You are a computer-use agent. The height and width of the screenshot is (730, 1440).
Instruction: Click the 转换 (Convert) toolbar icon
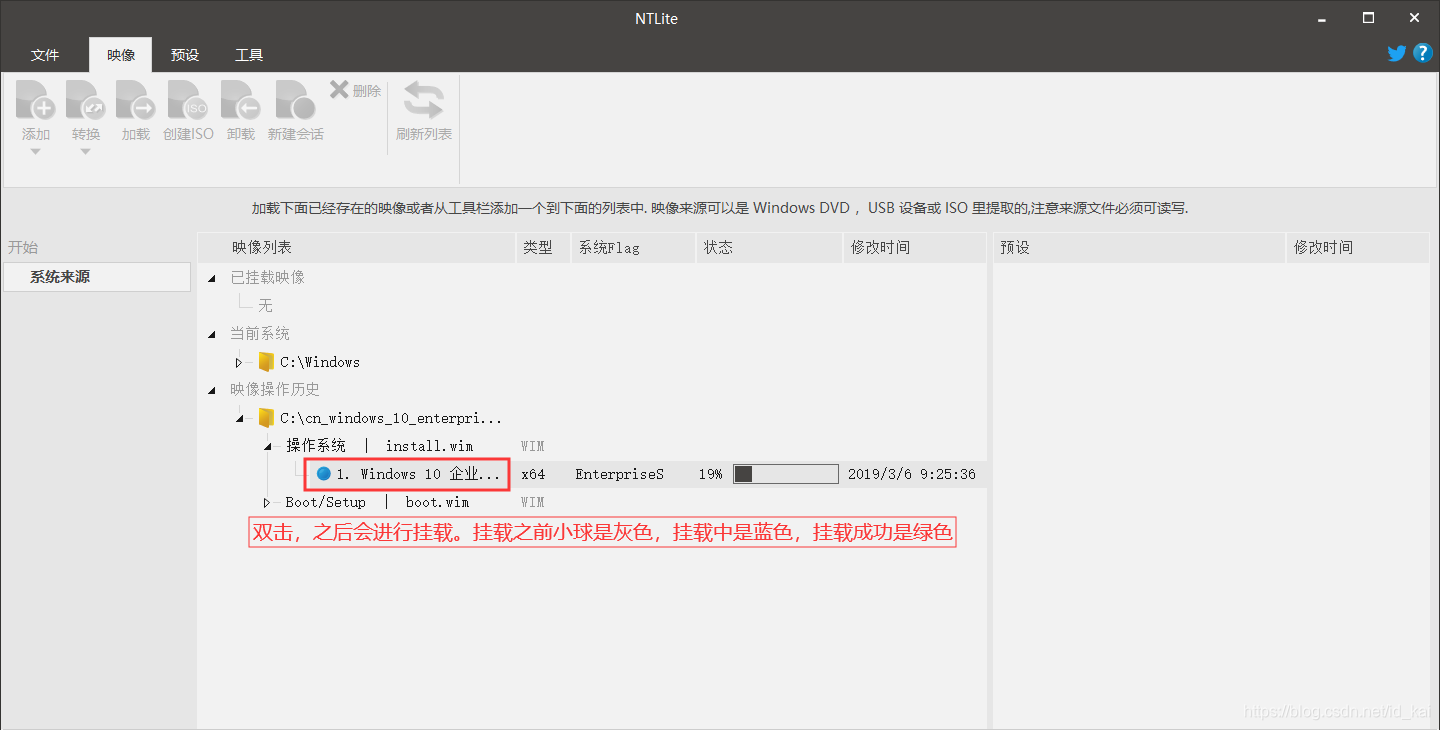(85, 102)
